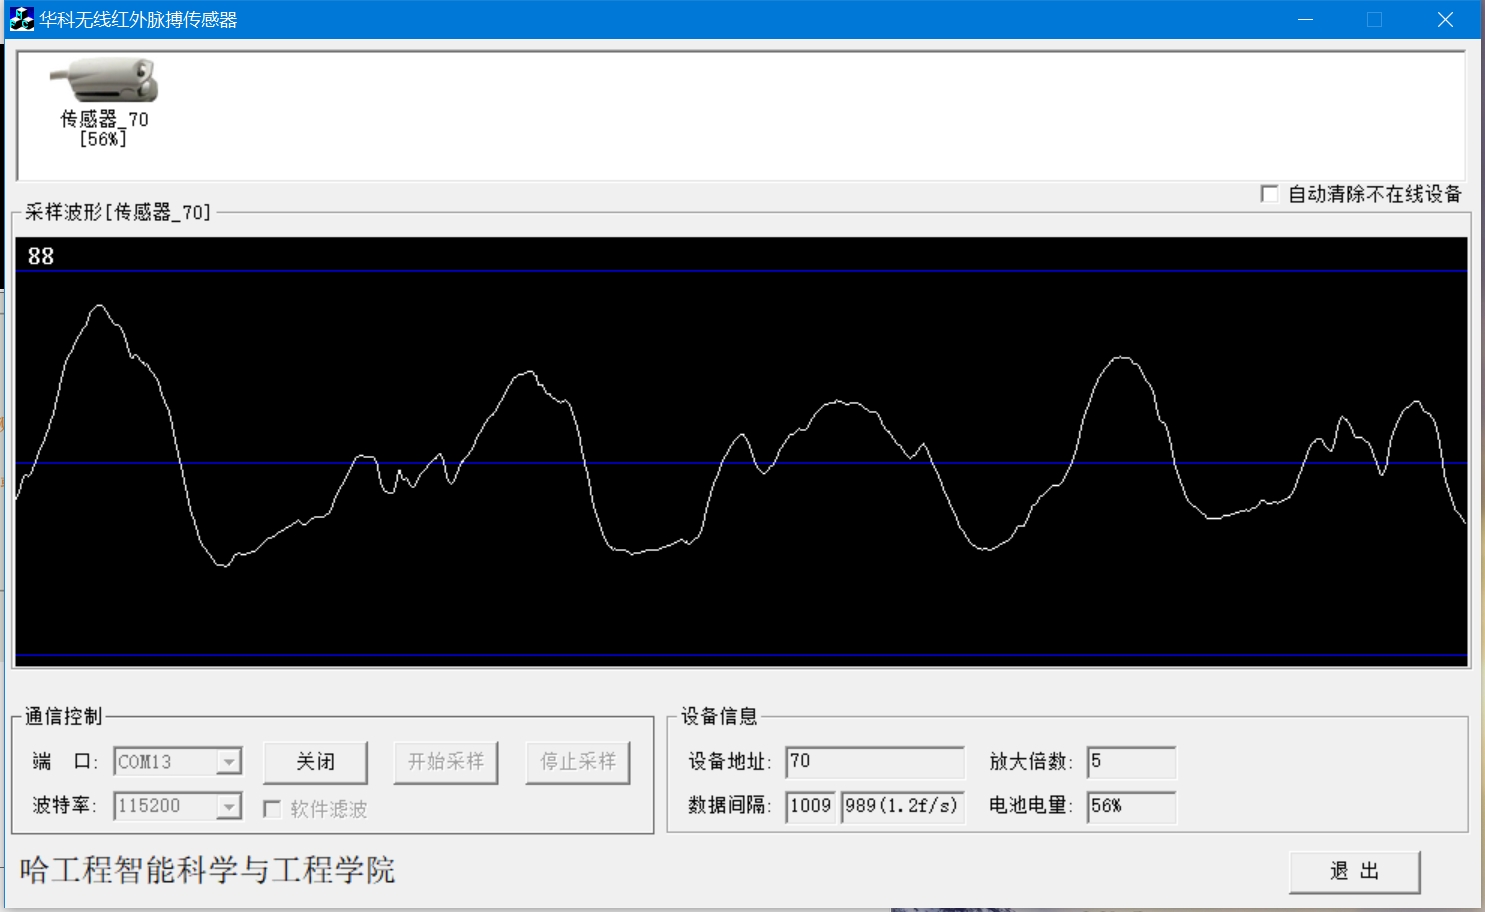Enable 自动清除不在线设备 checkbox

1270,194
